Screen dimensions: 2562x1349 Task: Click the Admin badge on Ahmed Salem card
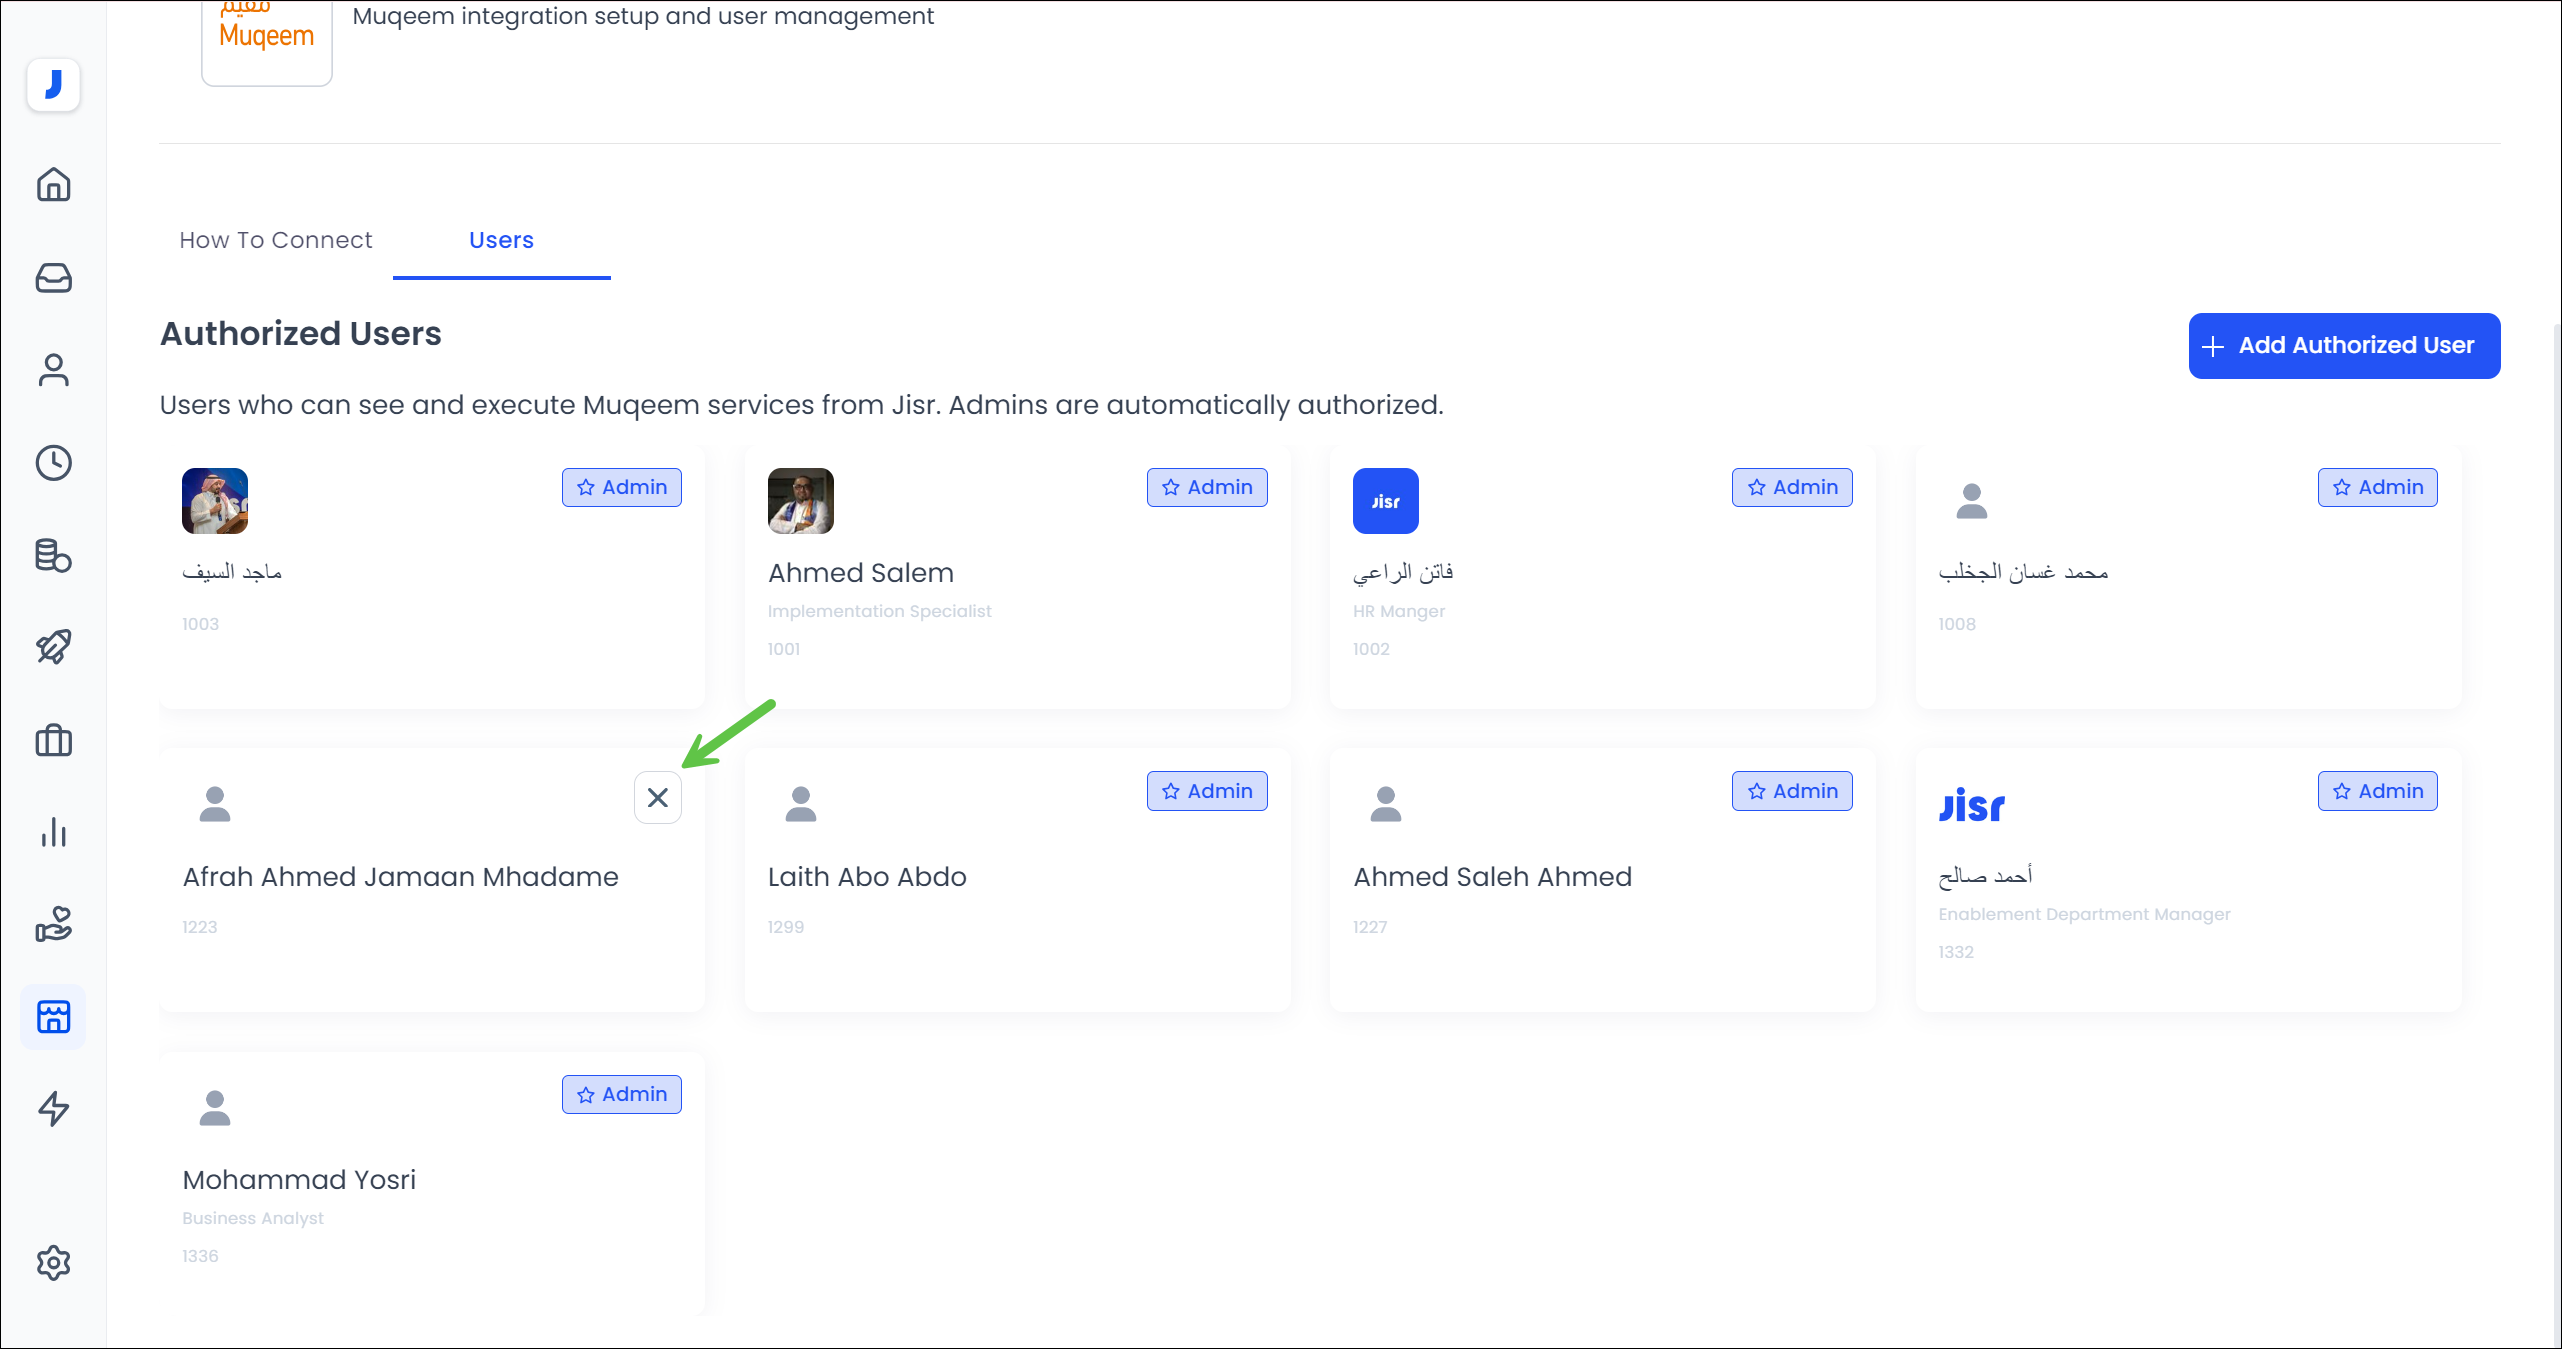pyautogui.click(x=1206, y=488)
